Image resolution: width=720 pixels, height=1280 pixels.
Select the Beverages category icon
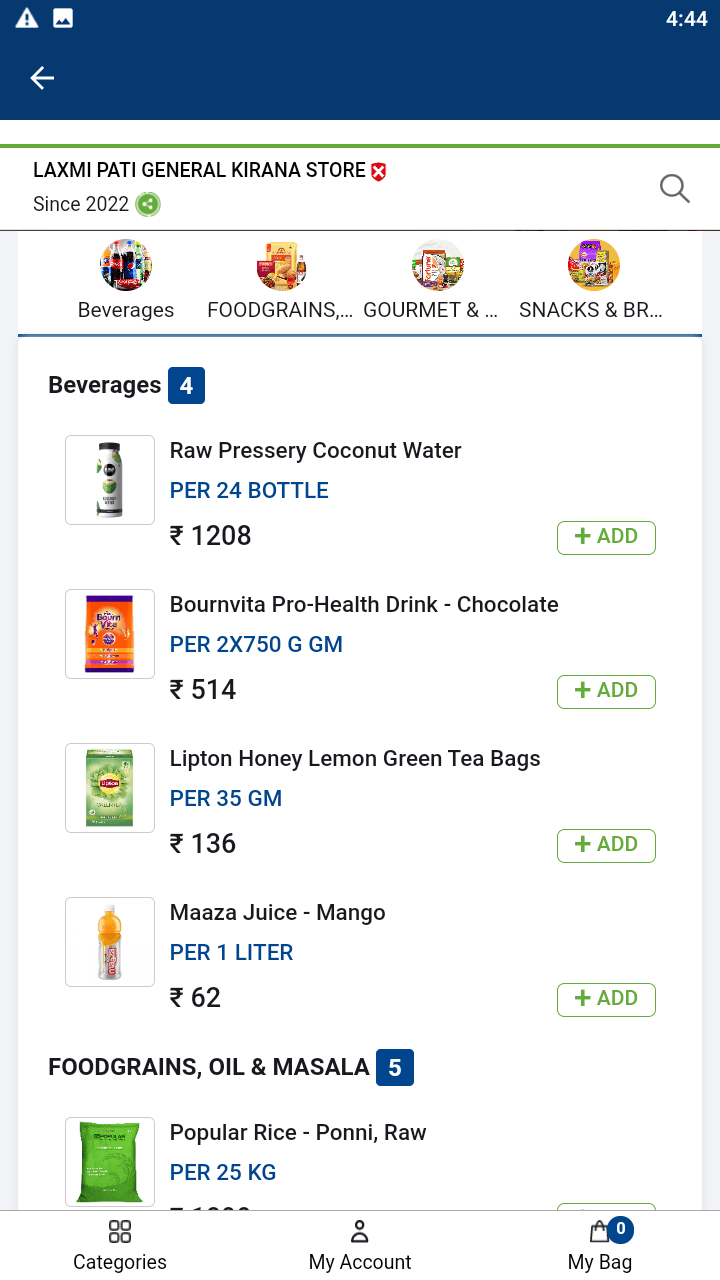point(126,266)
